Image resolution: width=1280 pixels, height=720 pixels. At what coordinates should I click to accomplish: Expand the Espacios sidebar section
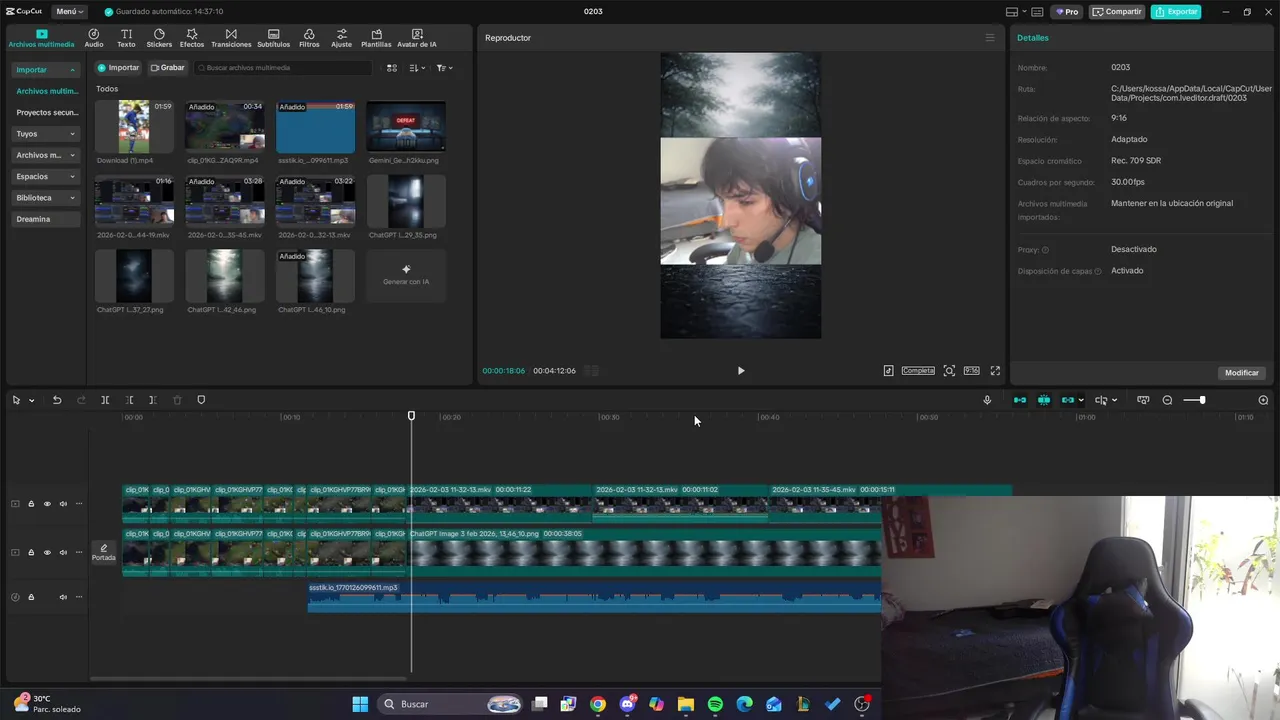tap(46, 176)
